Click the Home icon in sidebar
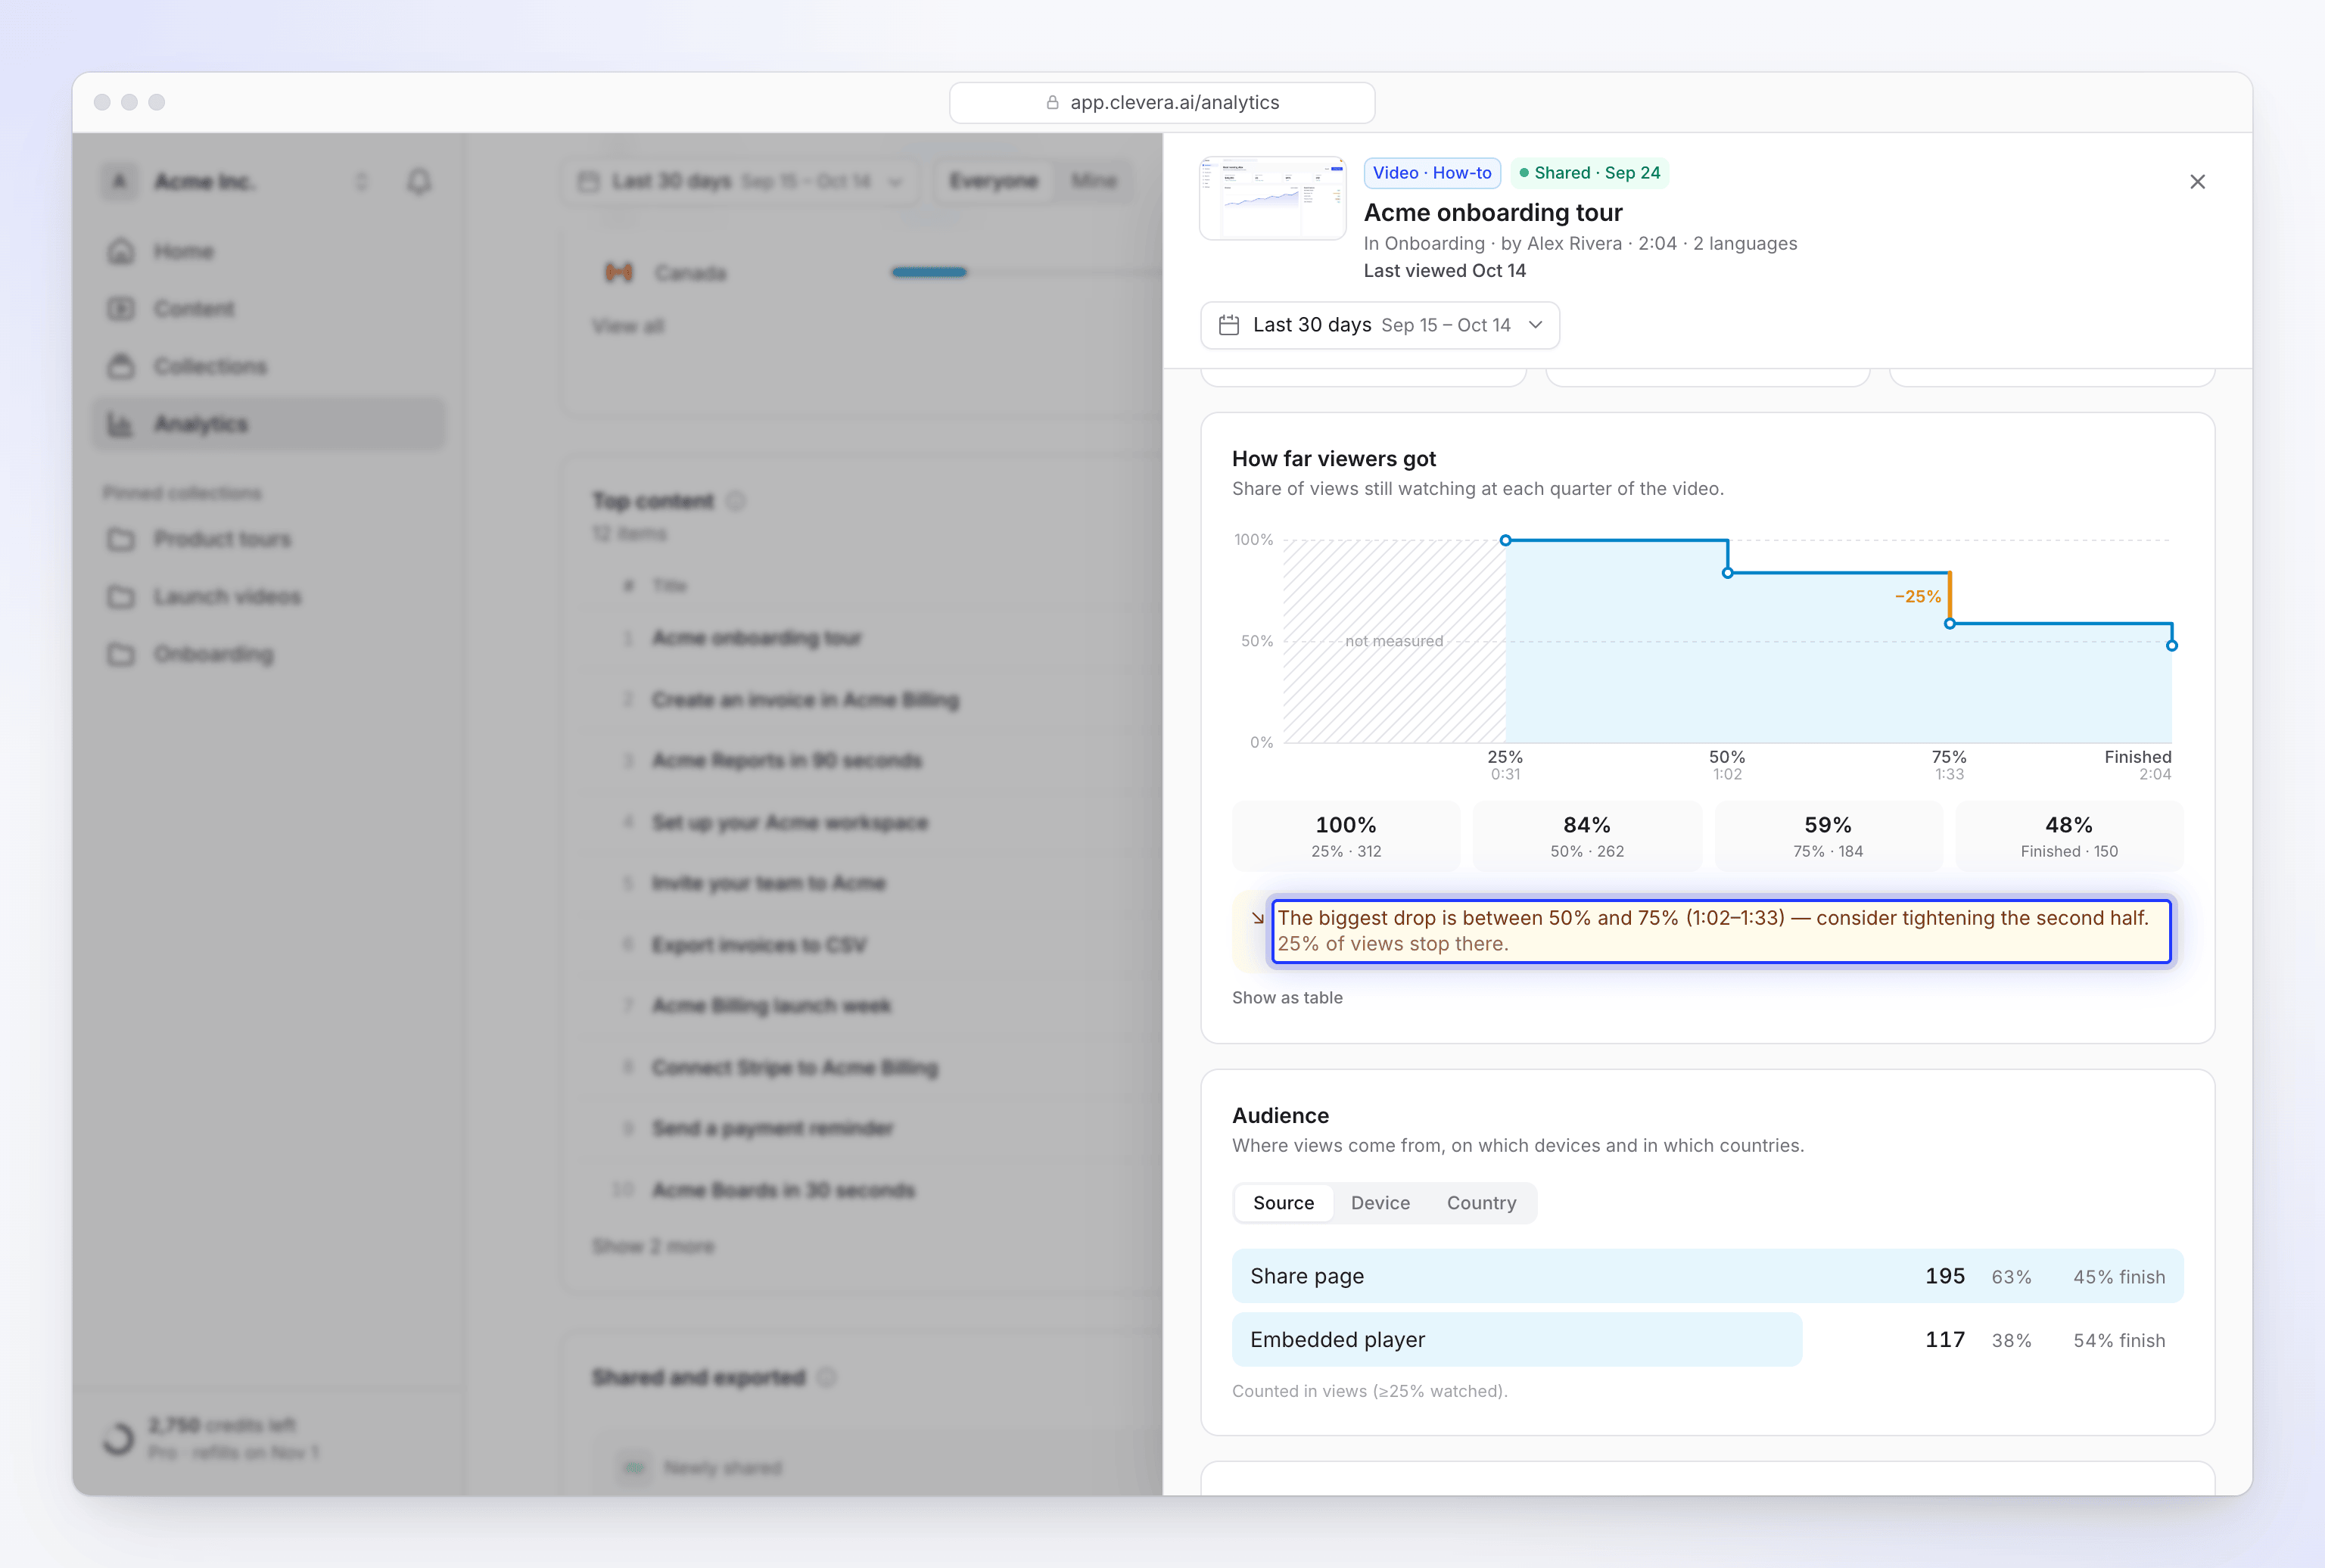 click(121, 251)
